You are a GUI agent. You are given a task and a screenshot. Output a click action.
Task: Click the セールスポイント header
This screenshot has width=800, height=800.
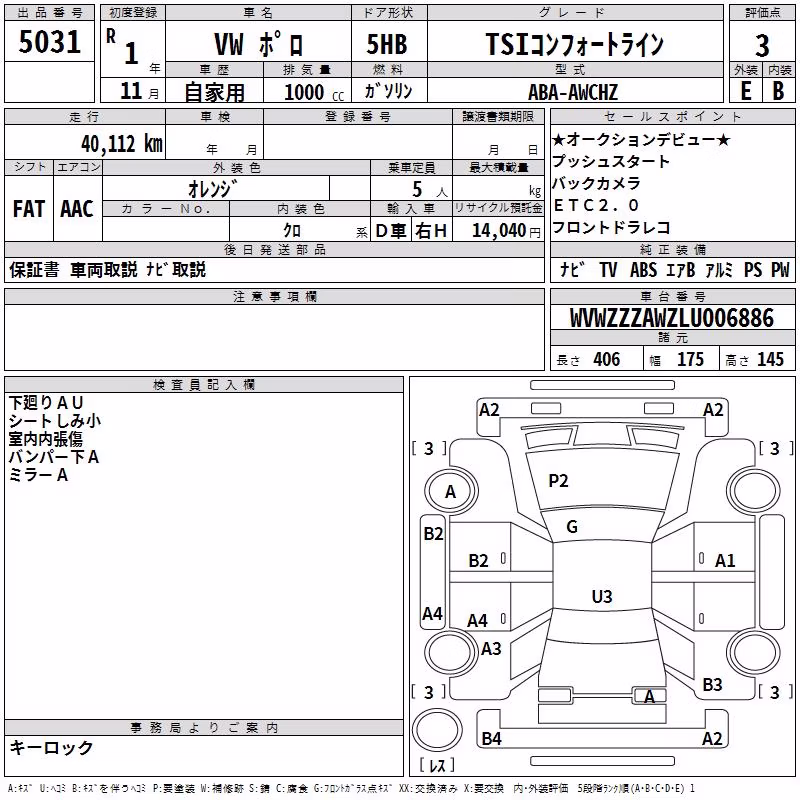tap(672, 116)
